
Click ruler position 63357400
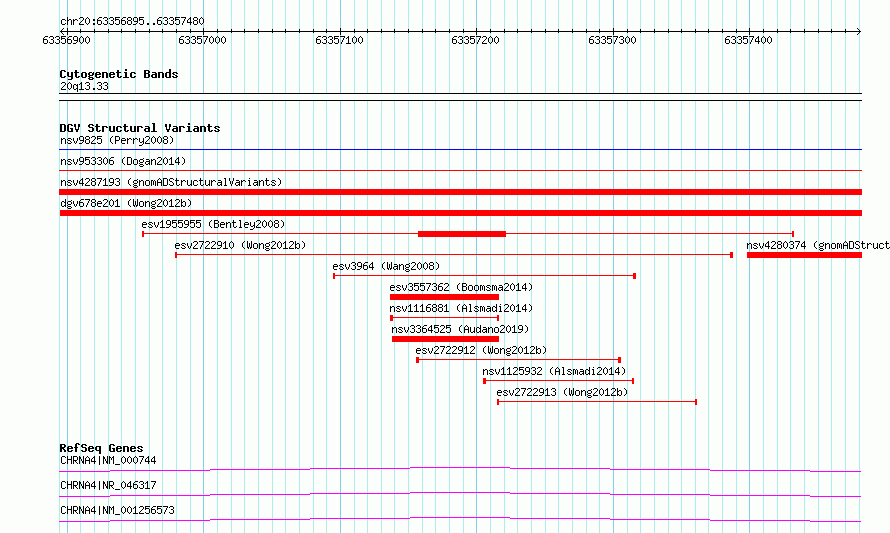tap(748, 40)
